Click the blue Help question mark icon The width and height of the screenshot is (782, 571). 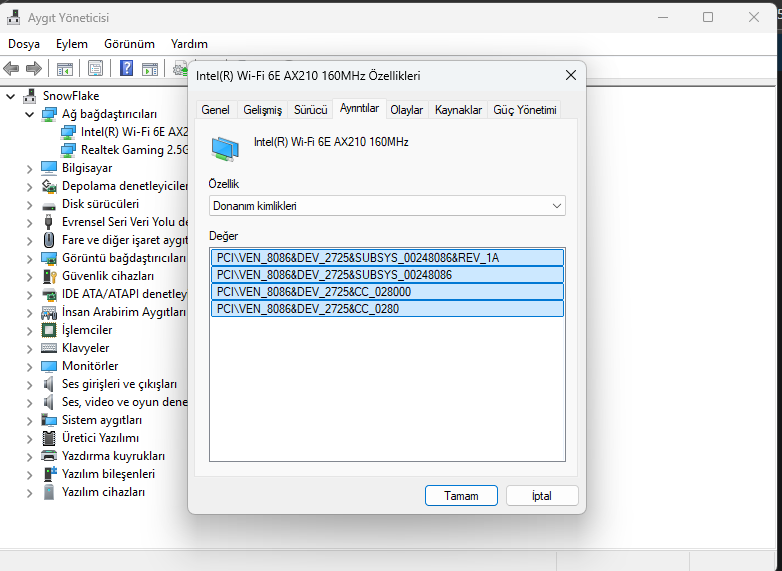tap(126, 68)
